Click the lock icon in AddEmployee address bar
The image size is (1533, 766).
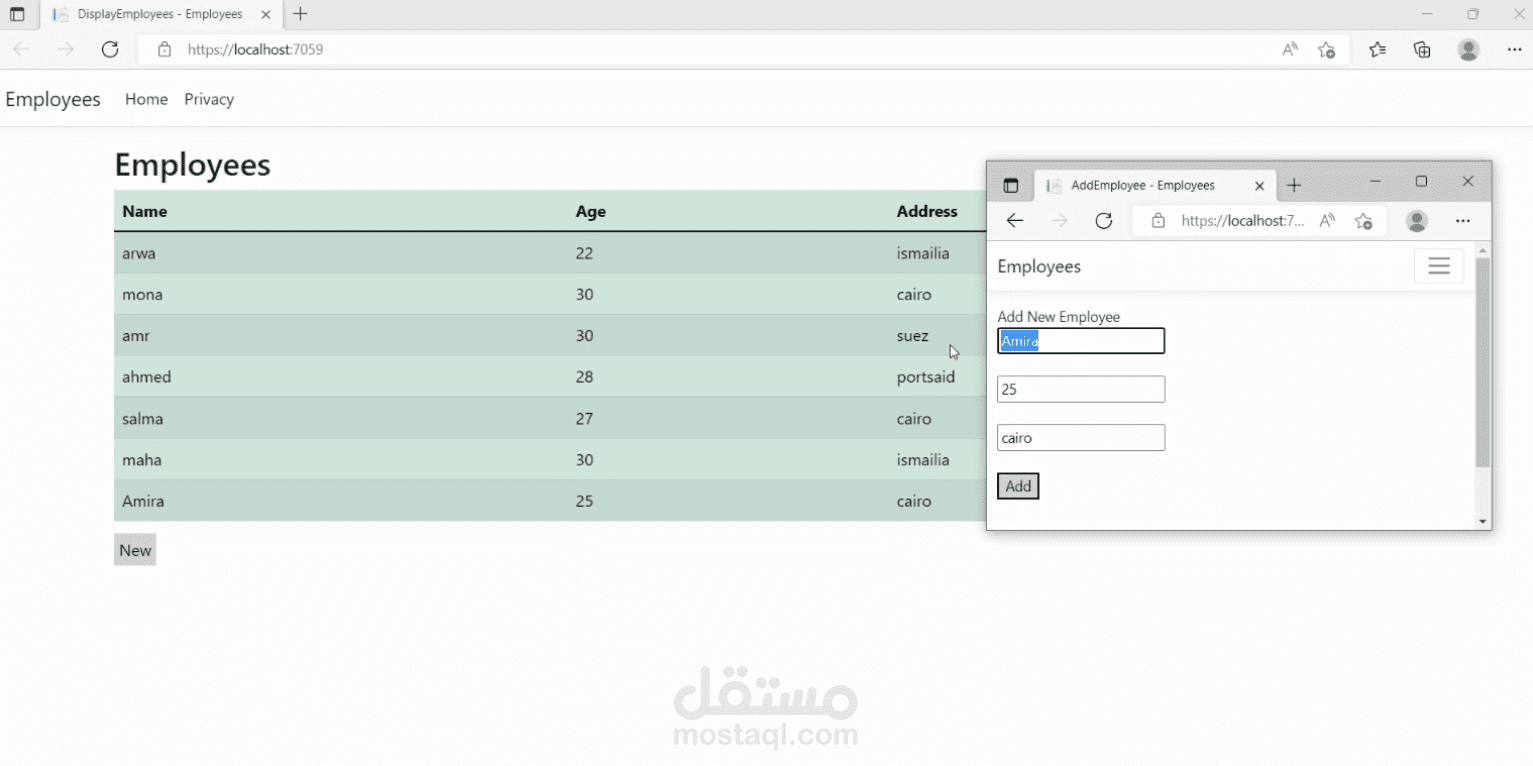(x=1158, y=221)
